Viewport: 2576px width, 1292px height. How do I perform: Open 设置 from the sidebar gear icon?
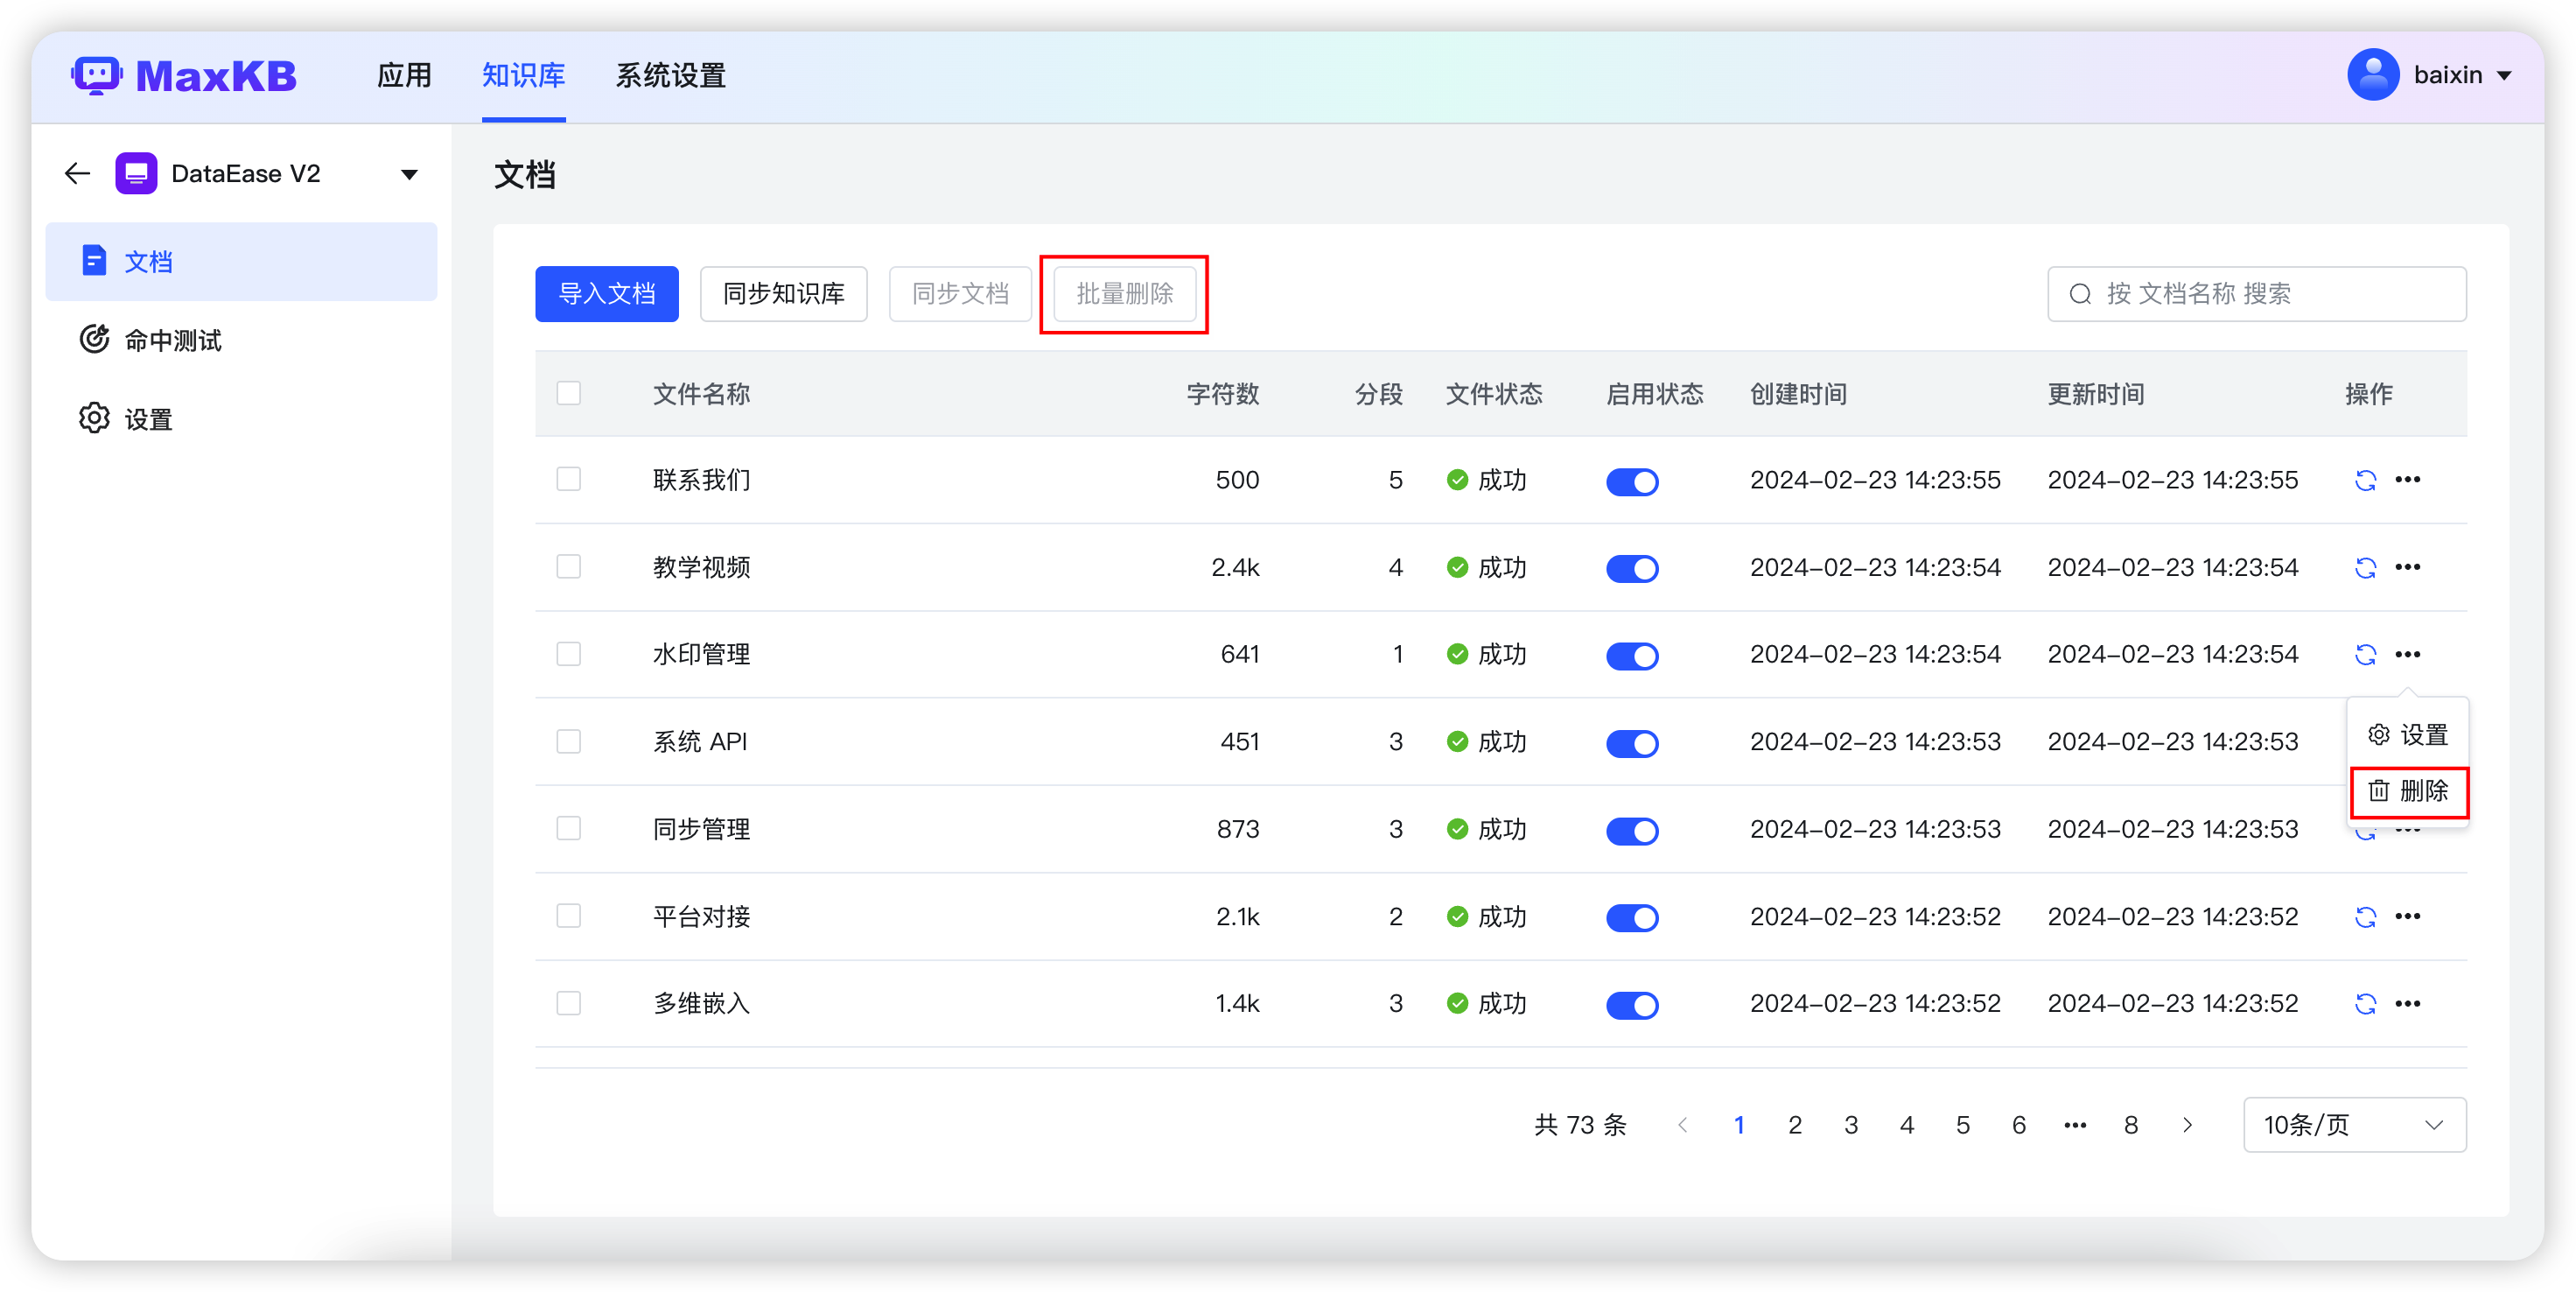147,418
